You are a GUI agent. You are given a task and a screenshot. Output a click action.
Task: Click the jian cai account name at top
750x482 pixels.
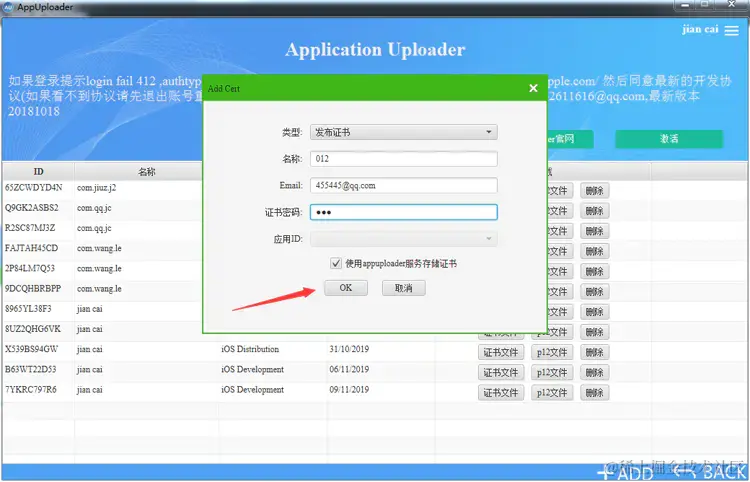tap(700, 29)
